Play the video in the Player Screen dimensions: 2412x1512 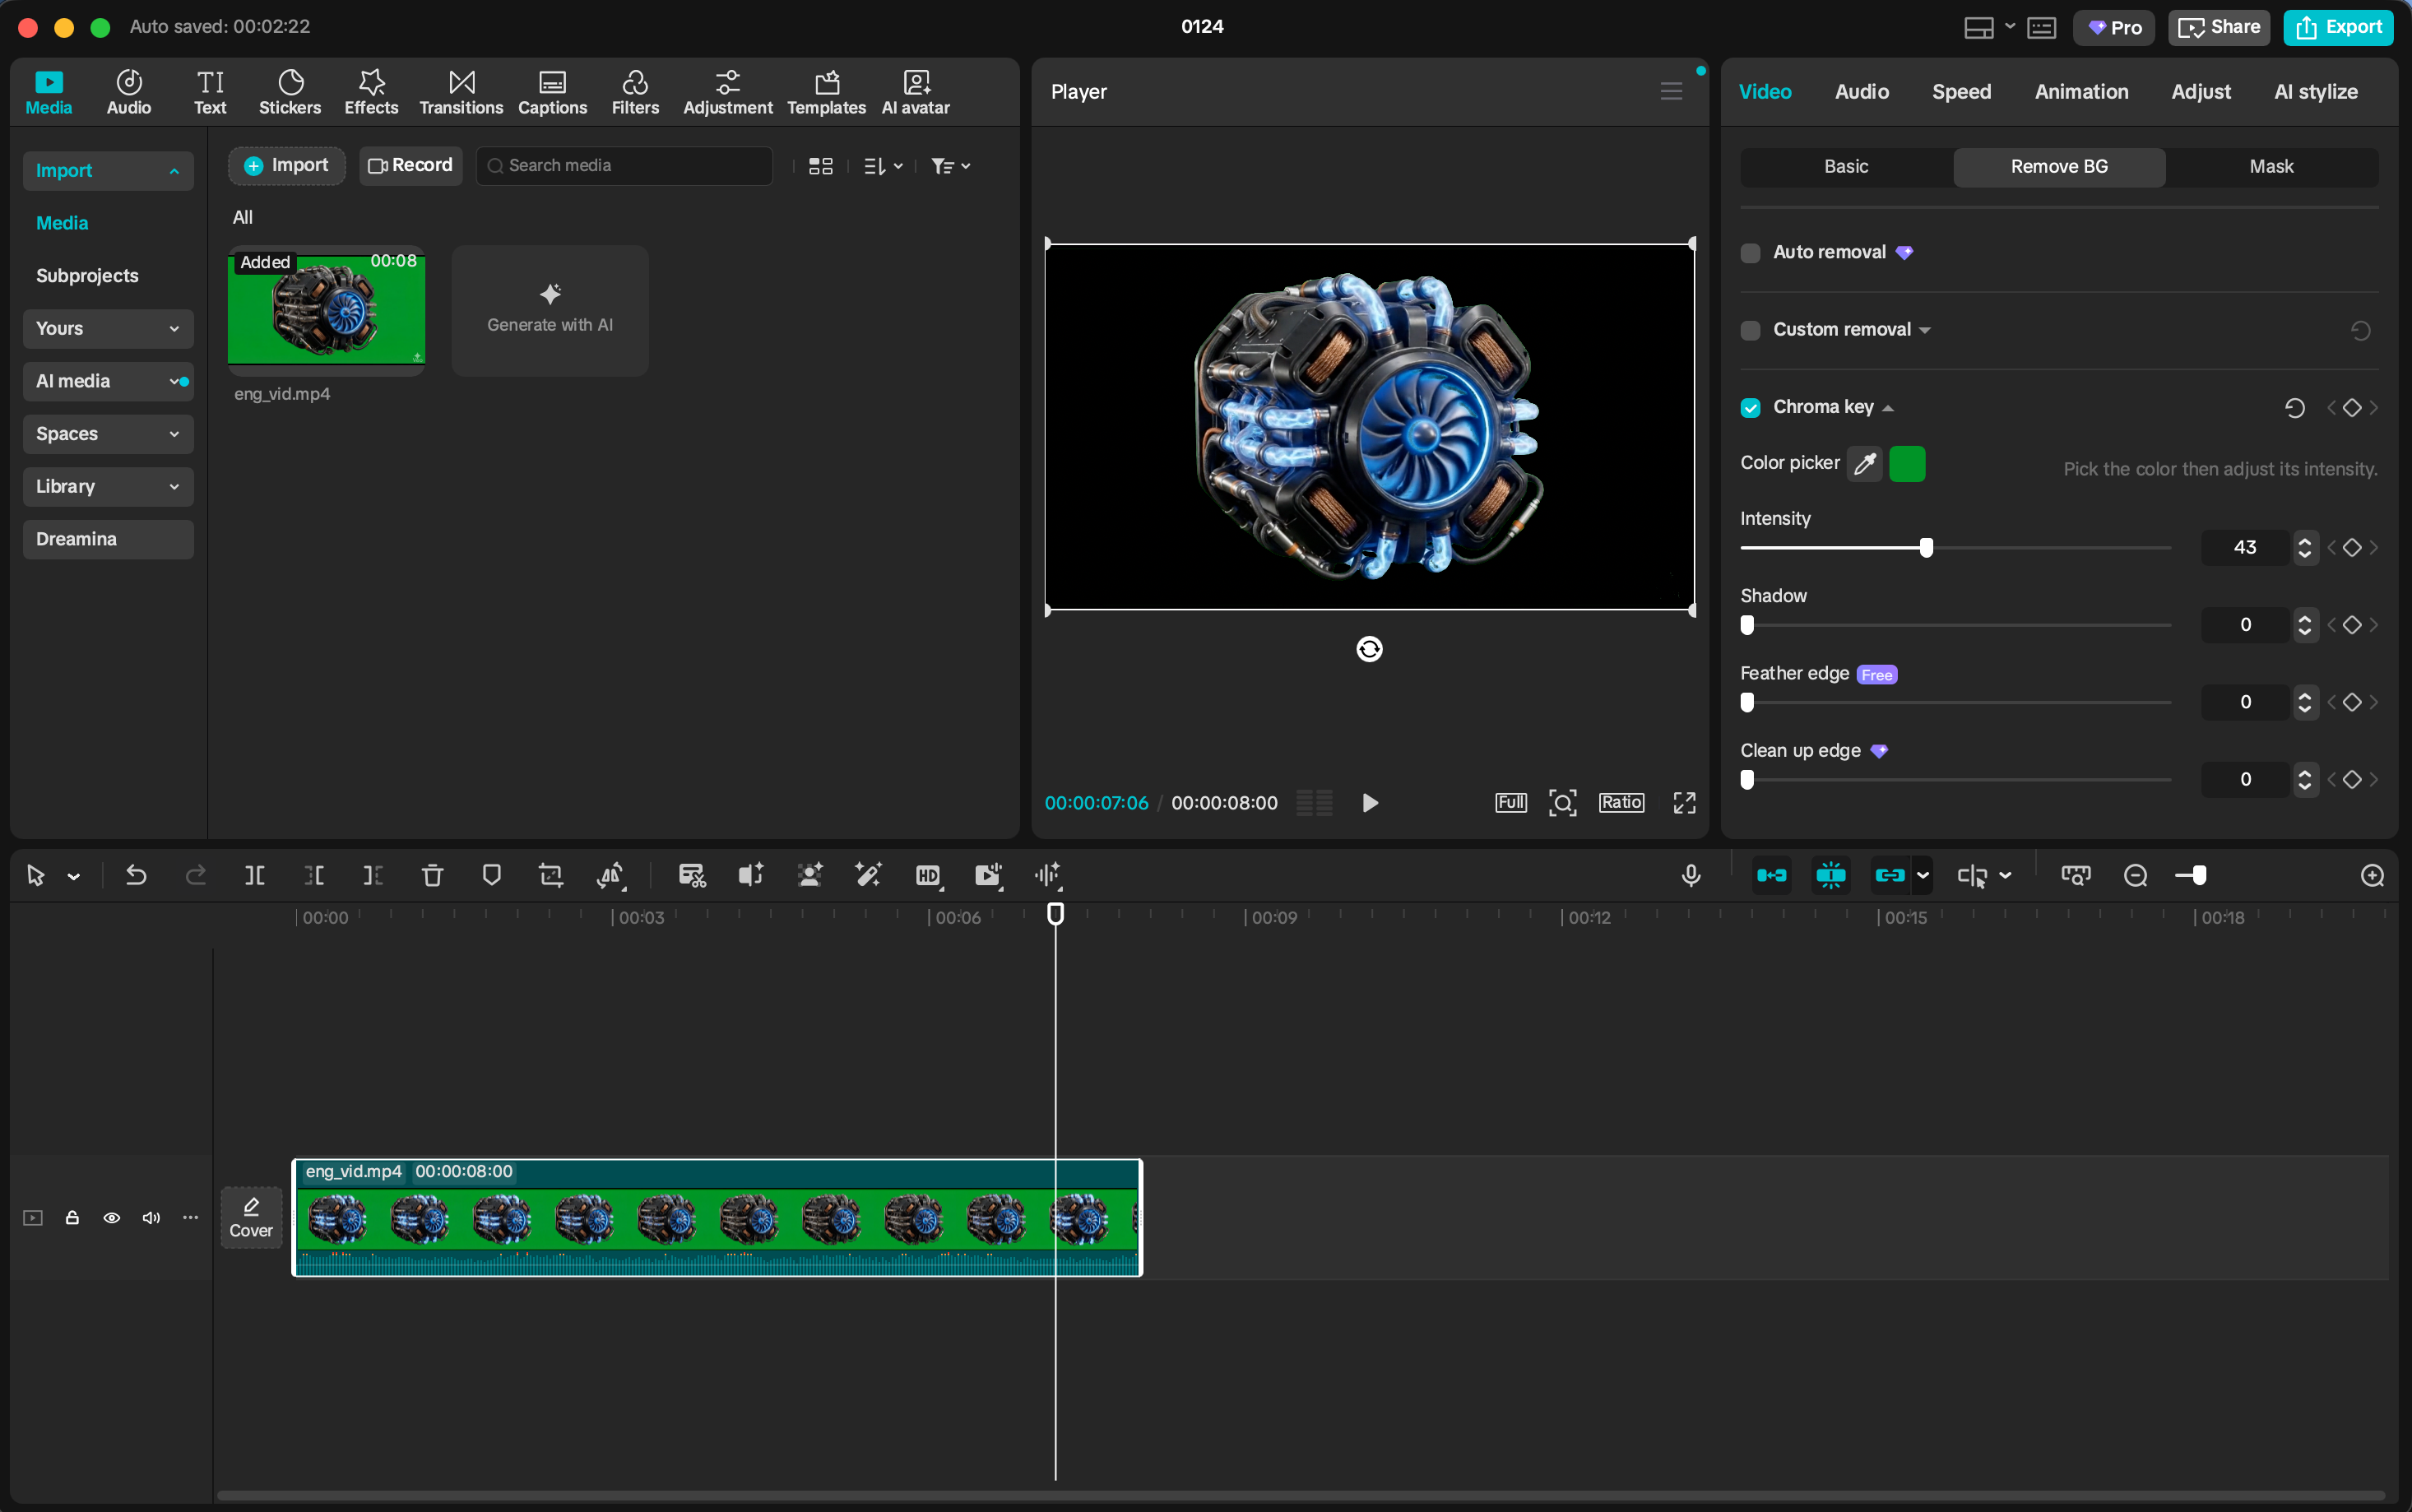click(x=1369, y=802)
